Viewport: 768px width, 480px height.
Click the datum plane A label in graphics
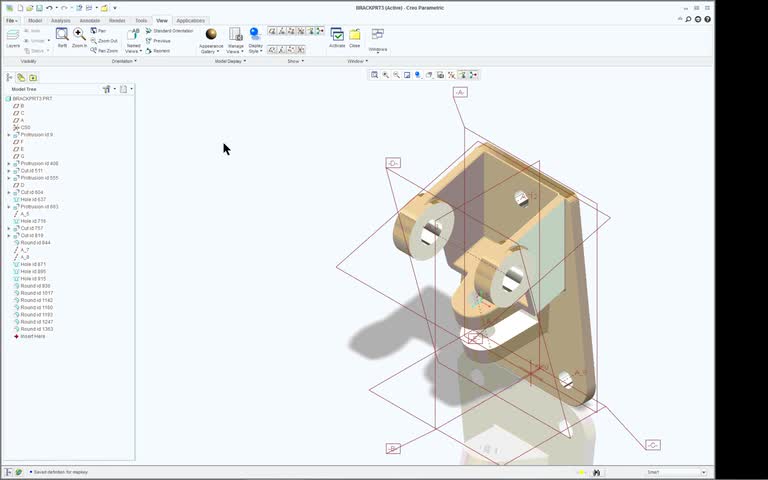[x=460, y=92]
